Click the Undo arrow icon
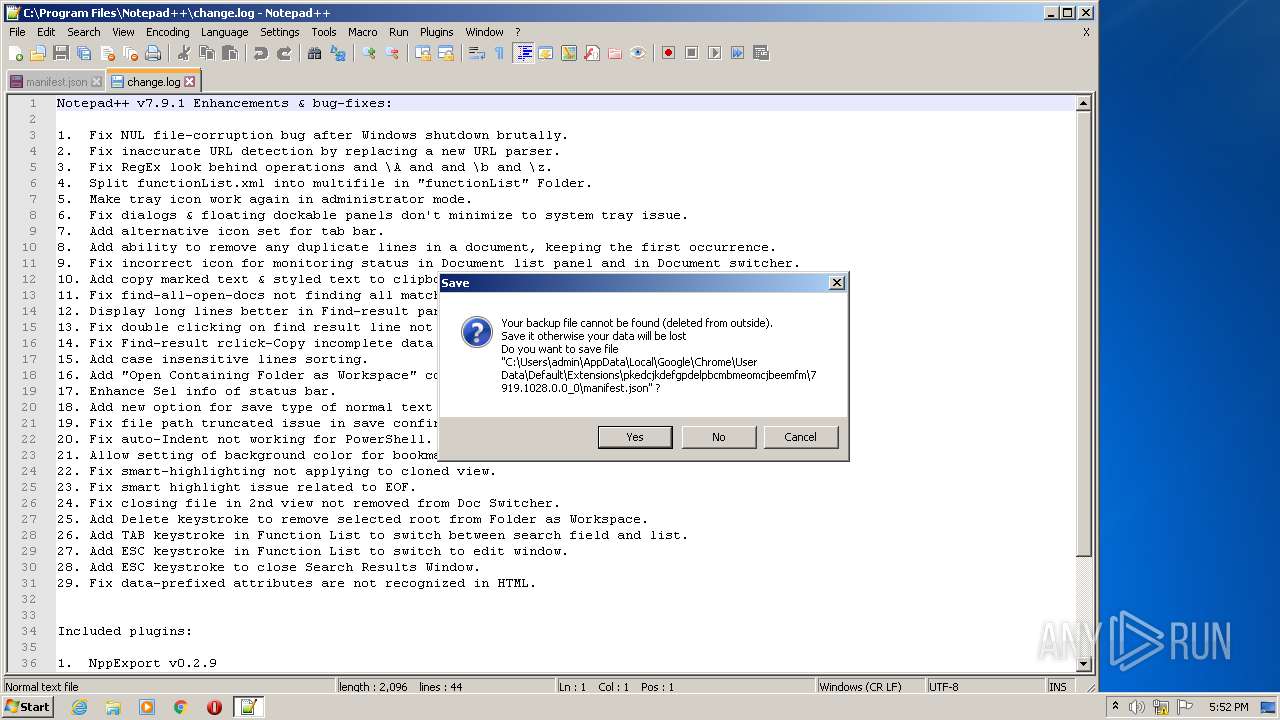The image size is (1280, 720). pos(260,53)
